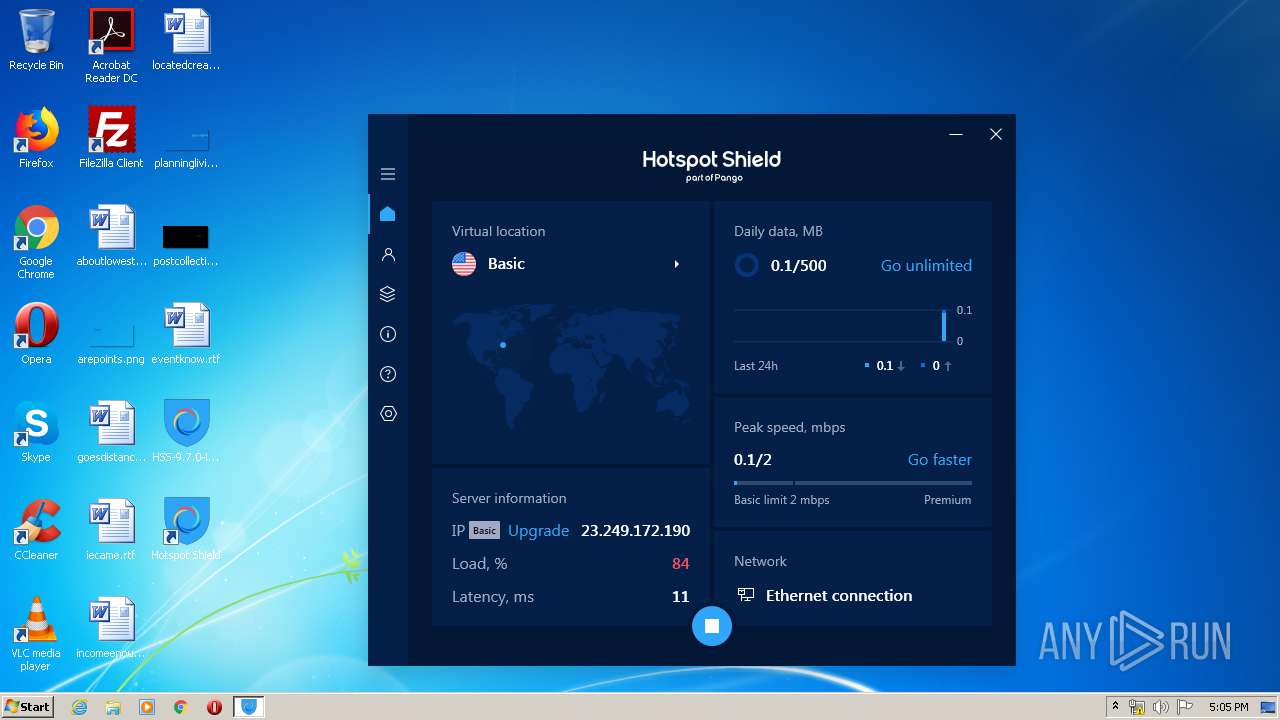Click the Hotspot Shield taskbar button
Screen dimensions: 1280x720
249,707
